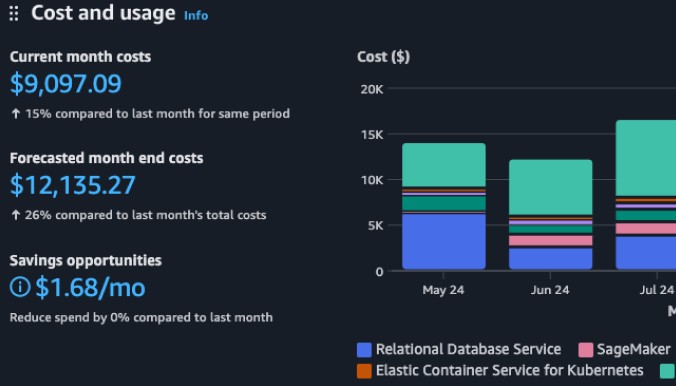Toggle Elastic Container Service for Kubernetes legend label
Viewport: 676px width, 386px height.
pos(510,370)
